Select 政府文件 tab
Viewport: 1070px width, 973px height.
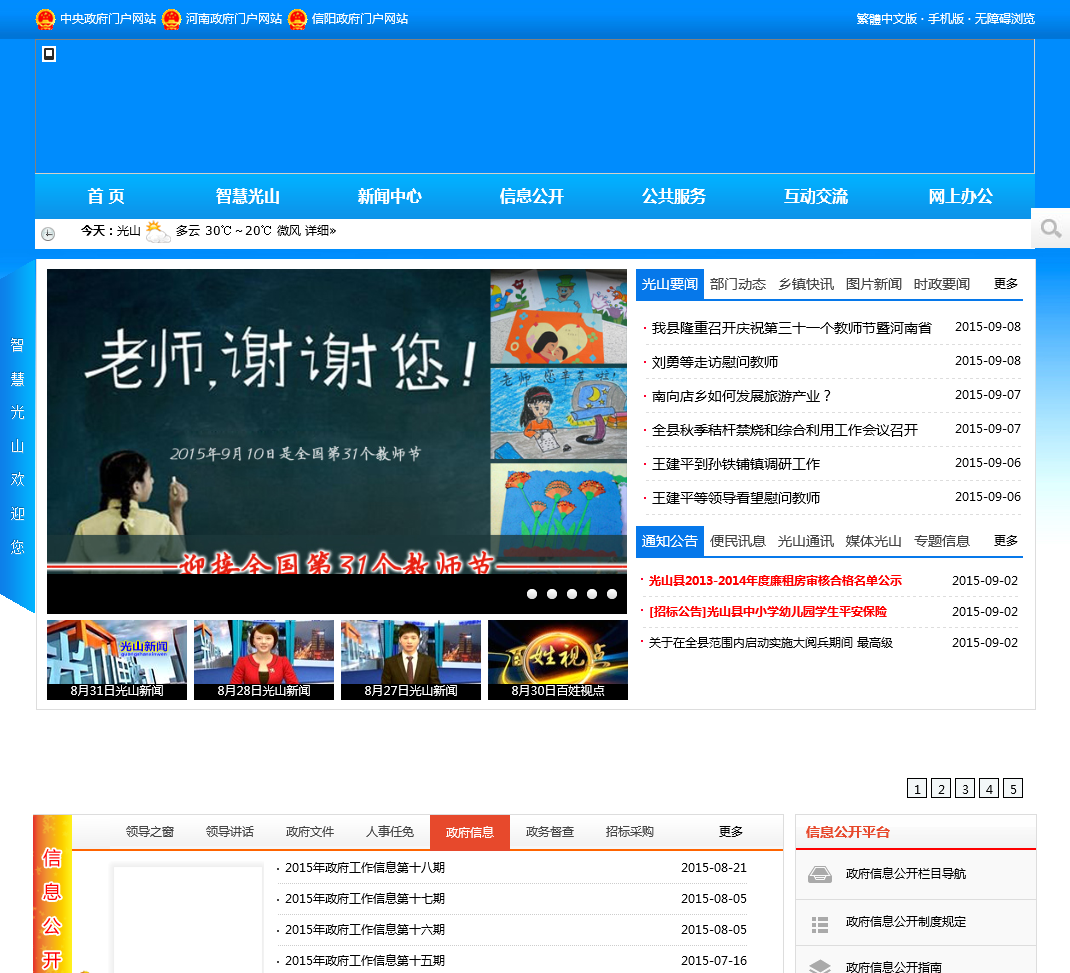[310, 832]
